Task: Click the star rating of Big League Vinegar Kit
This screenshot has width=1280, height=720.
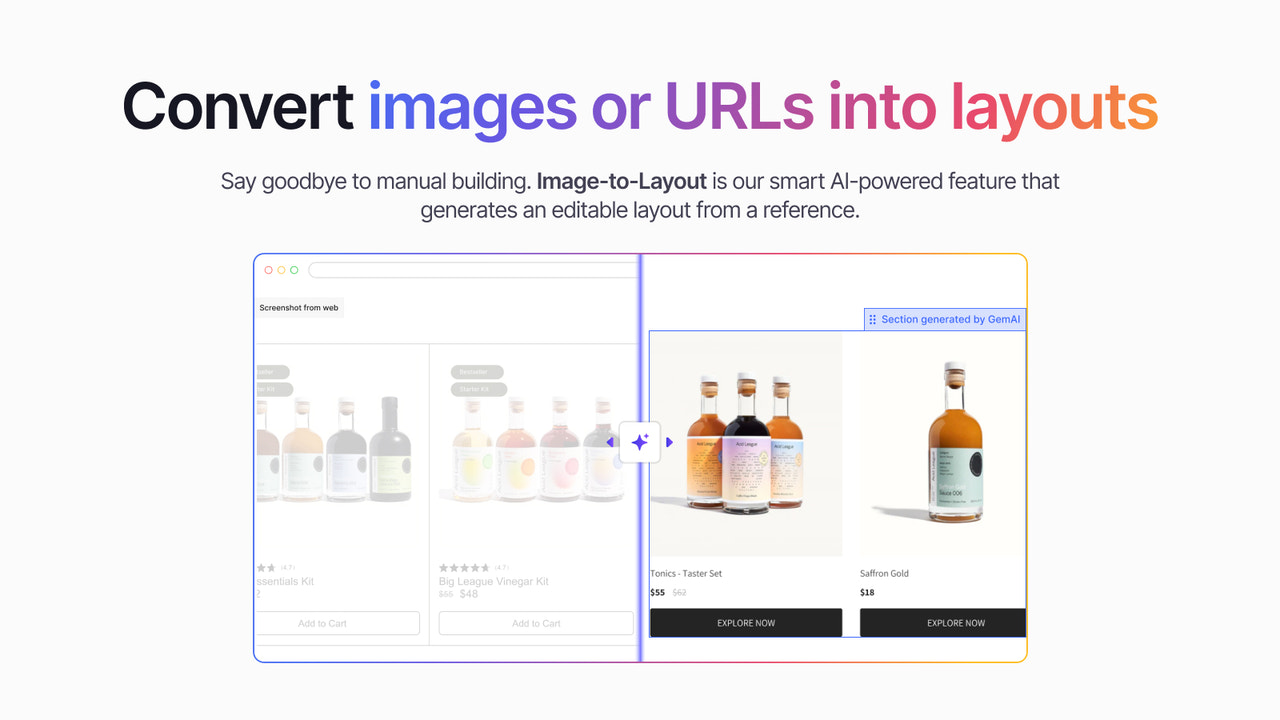Action: pyautogui.click(x=464, y=567)
